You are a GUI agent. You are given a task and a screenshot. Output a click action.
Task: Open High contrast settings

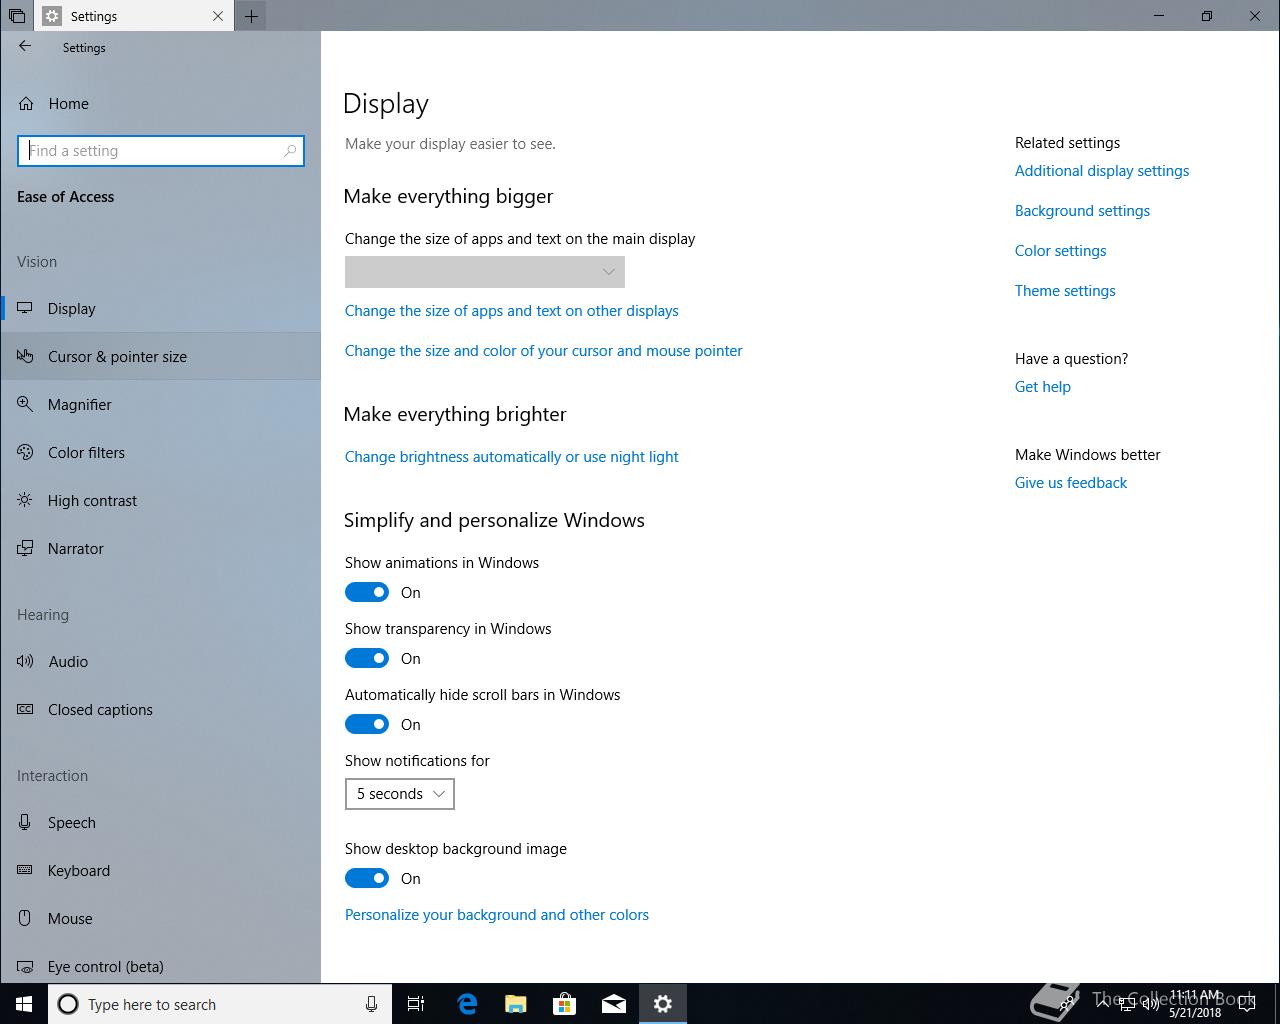pos(161,500)
